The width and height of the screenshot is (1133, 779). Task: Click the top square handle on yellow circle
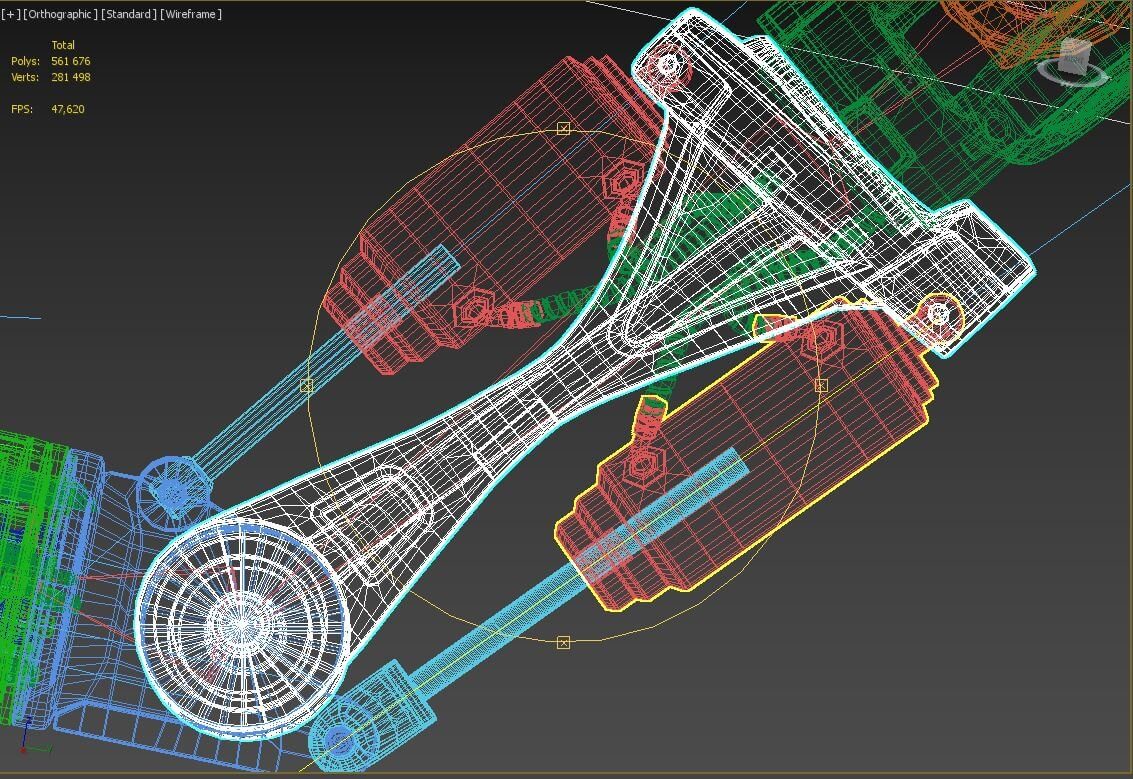pos(563,128)
